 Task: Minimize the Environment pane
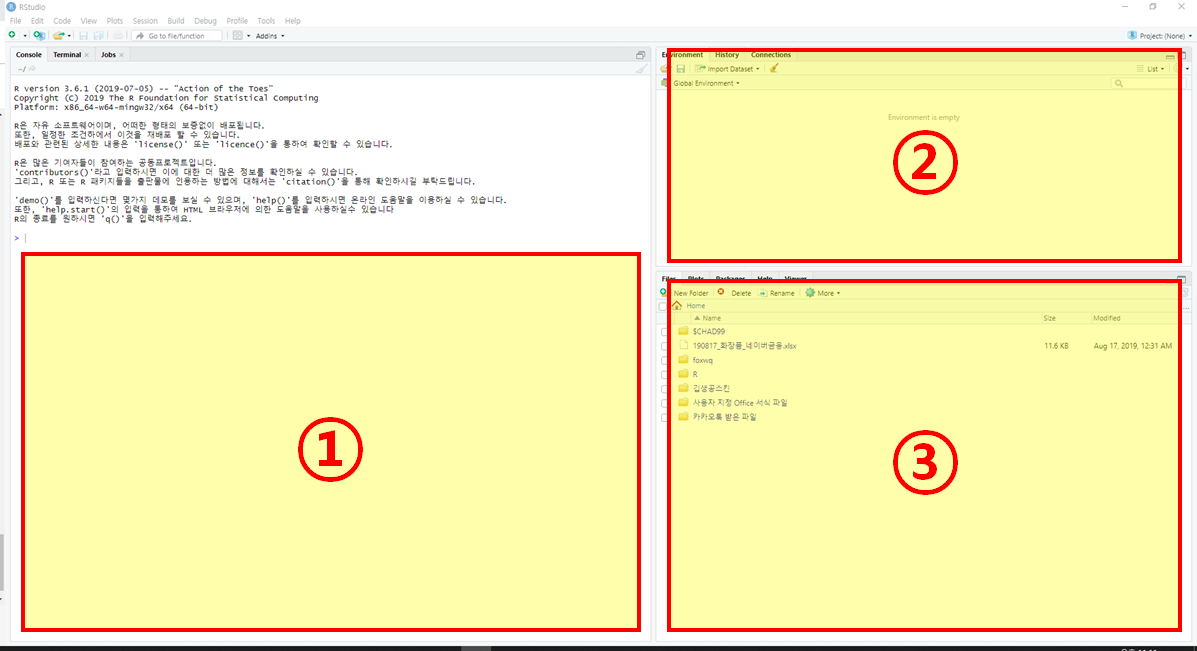coord(1170,56)
